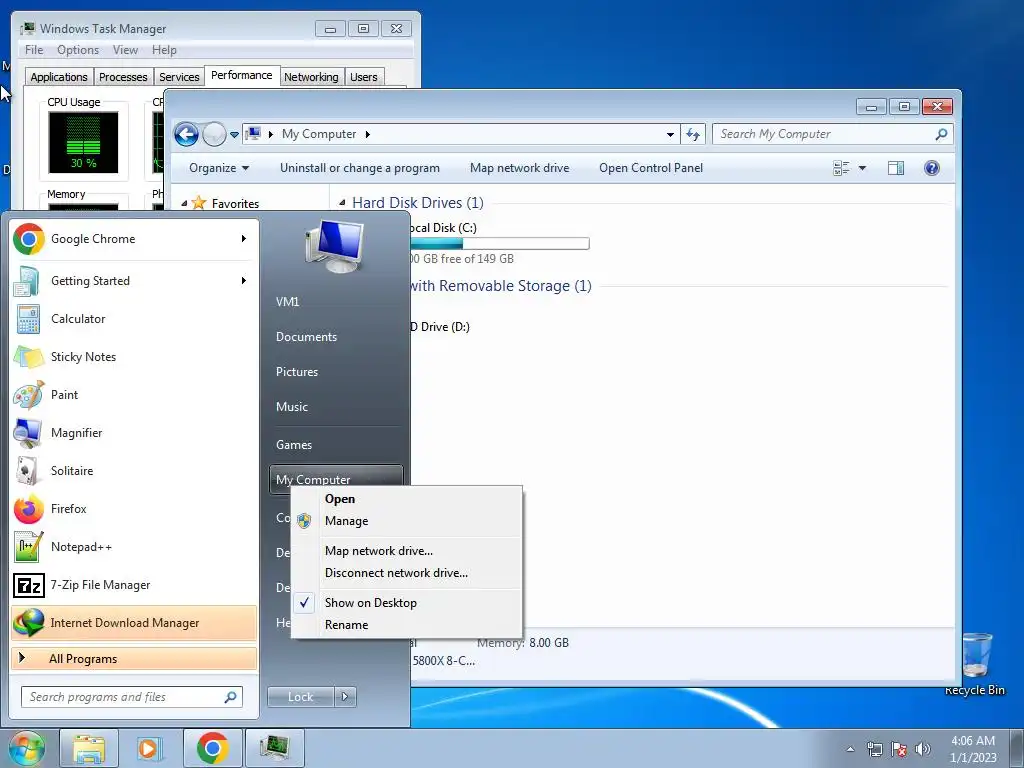Open the Task Manager Options menu

coord(78,50)
